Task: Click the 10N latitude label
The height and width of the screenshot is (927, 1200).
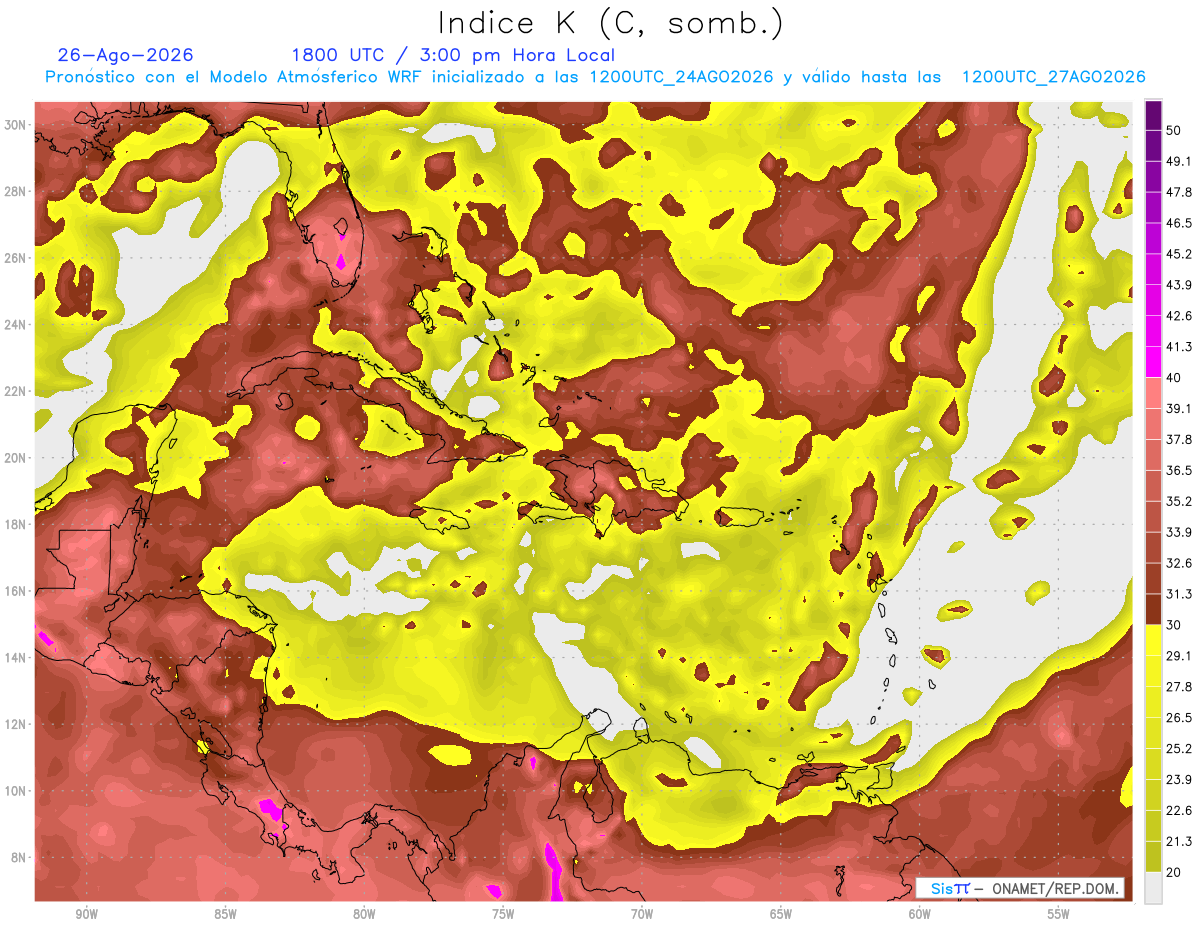Action: [x=16, y=791]
